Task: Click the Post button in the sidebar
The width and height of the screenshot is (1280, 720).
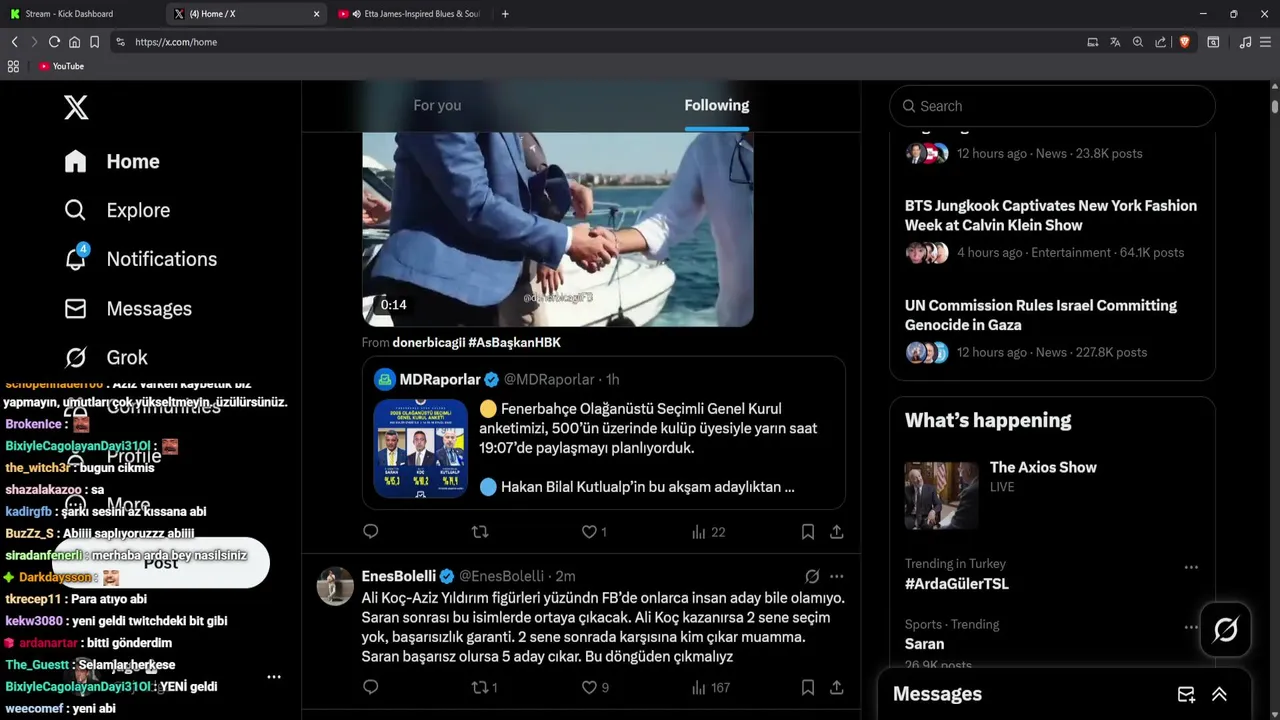Action: point(160,563)
